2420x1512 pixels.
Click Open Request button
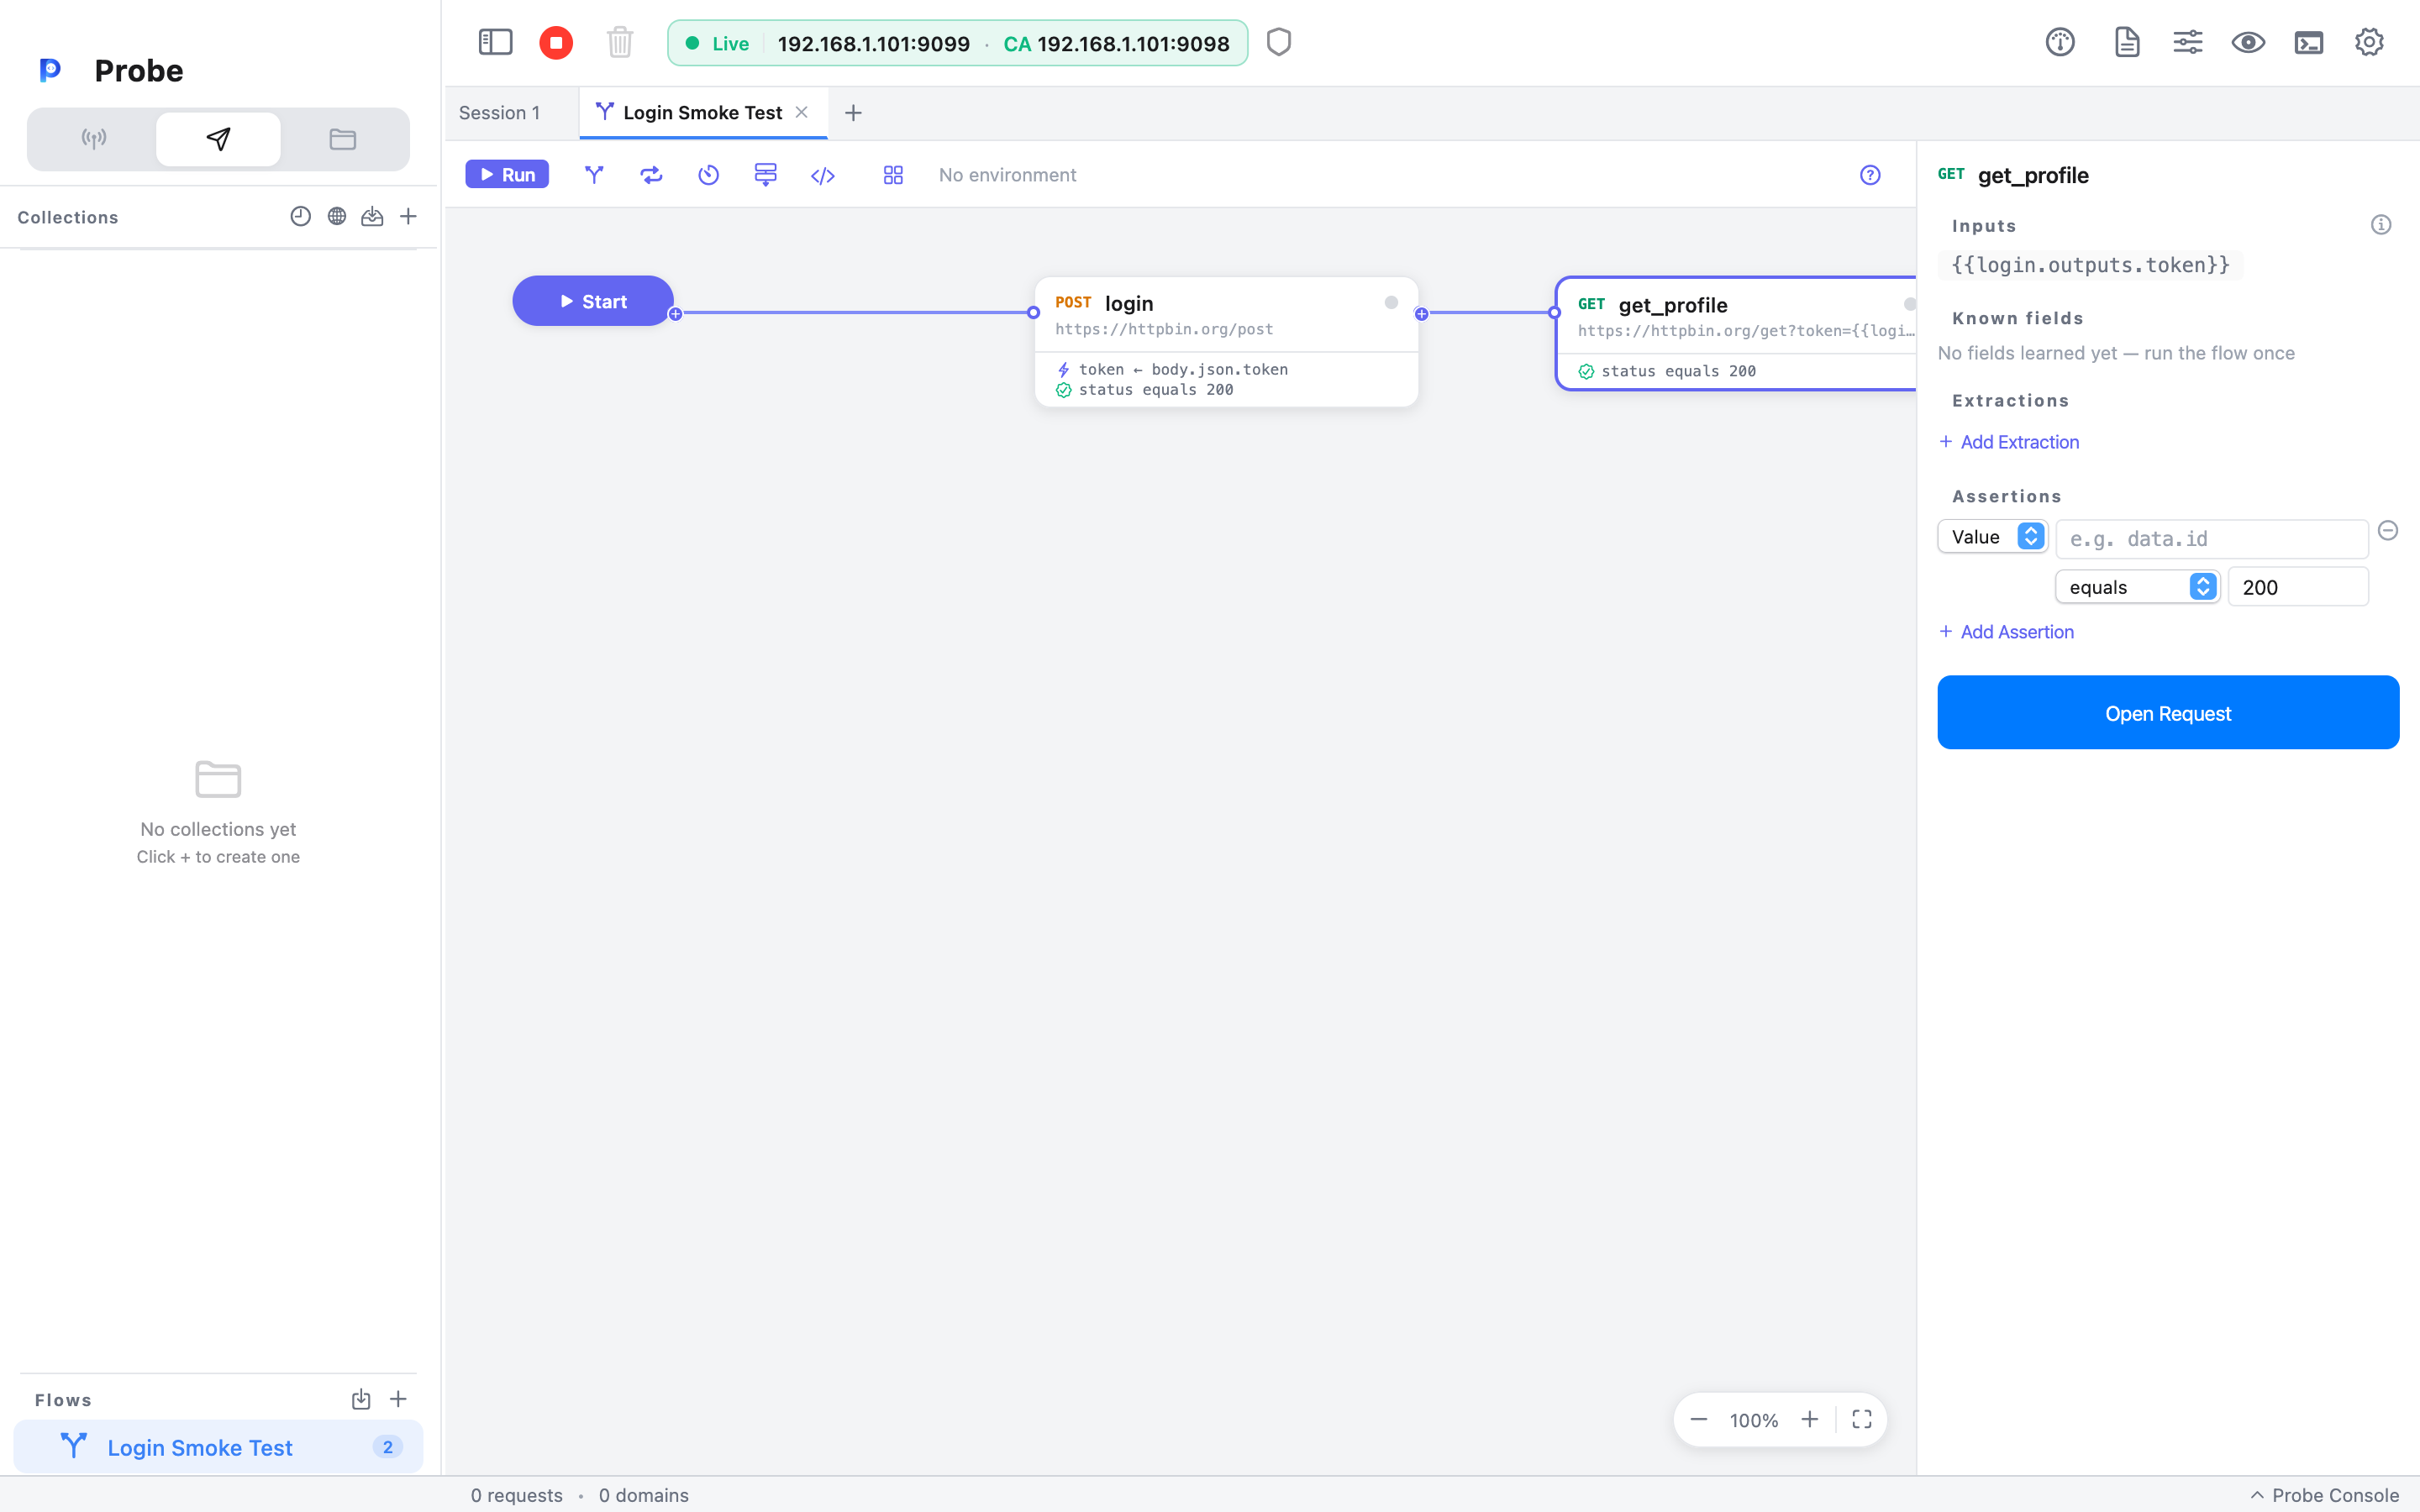click(x=2168, y=713)
